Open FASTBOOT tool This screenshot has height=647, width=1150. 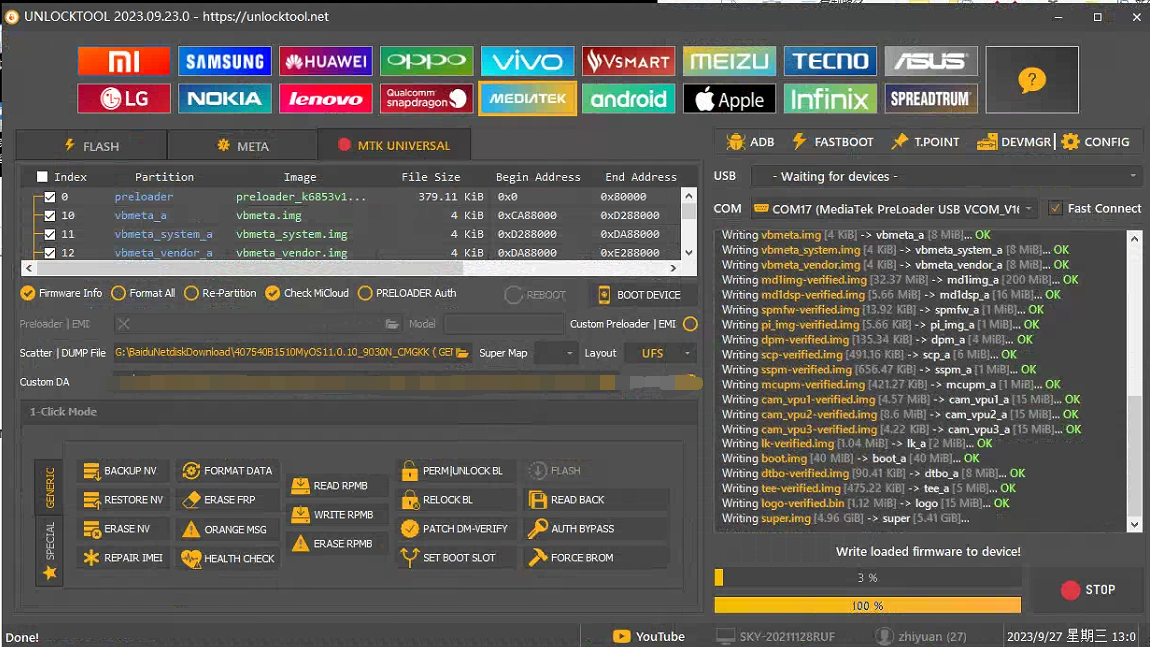(832, 142)
